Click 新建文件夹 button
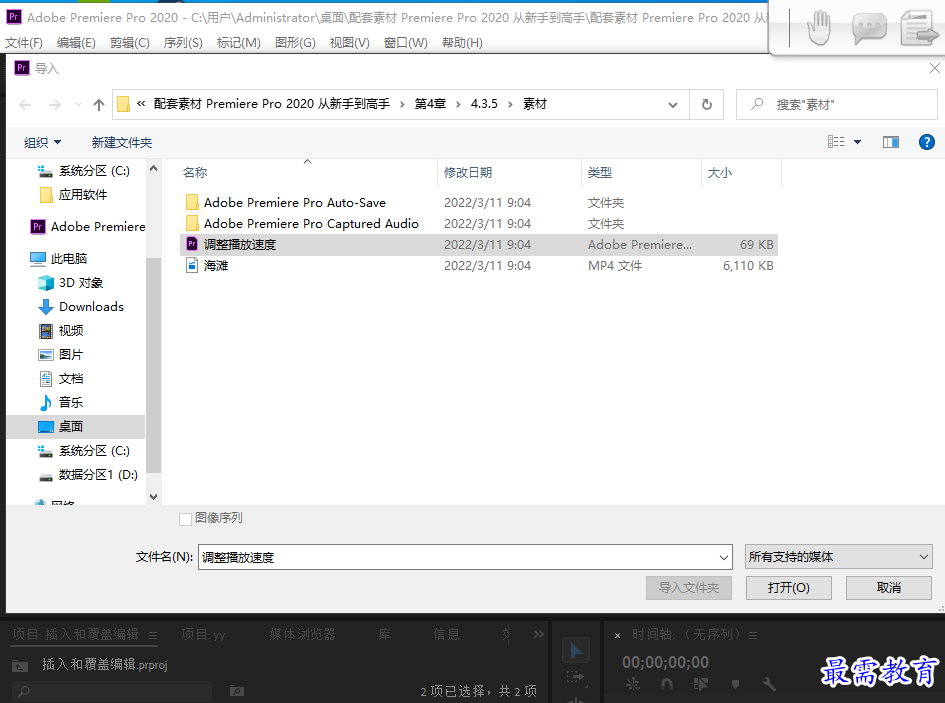Image resolution: width=945 pixels, height=703 pixels. pyautogui.click(x=122, y=143)
